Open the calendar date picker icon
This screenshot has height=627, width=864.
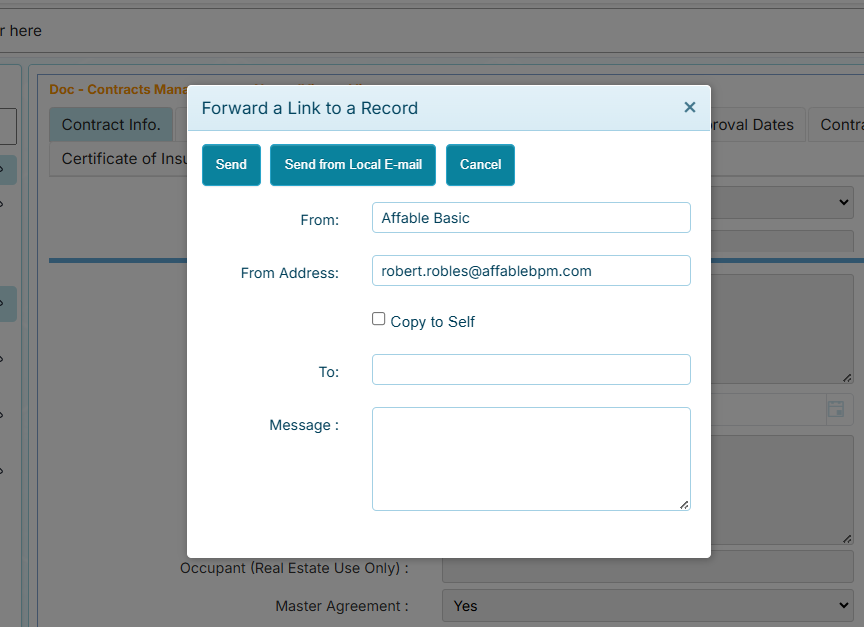pos(837,409)
